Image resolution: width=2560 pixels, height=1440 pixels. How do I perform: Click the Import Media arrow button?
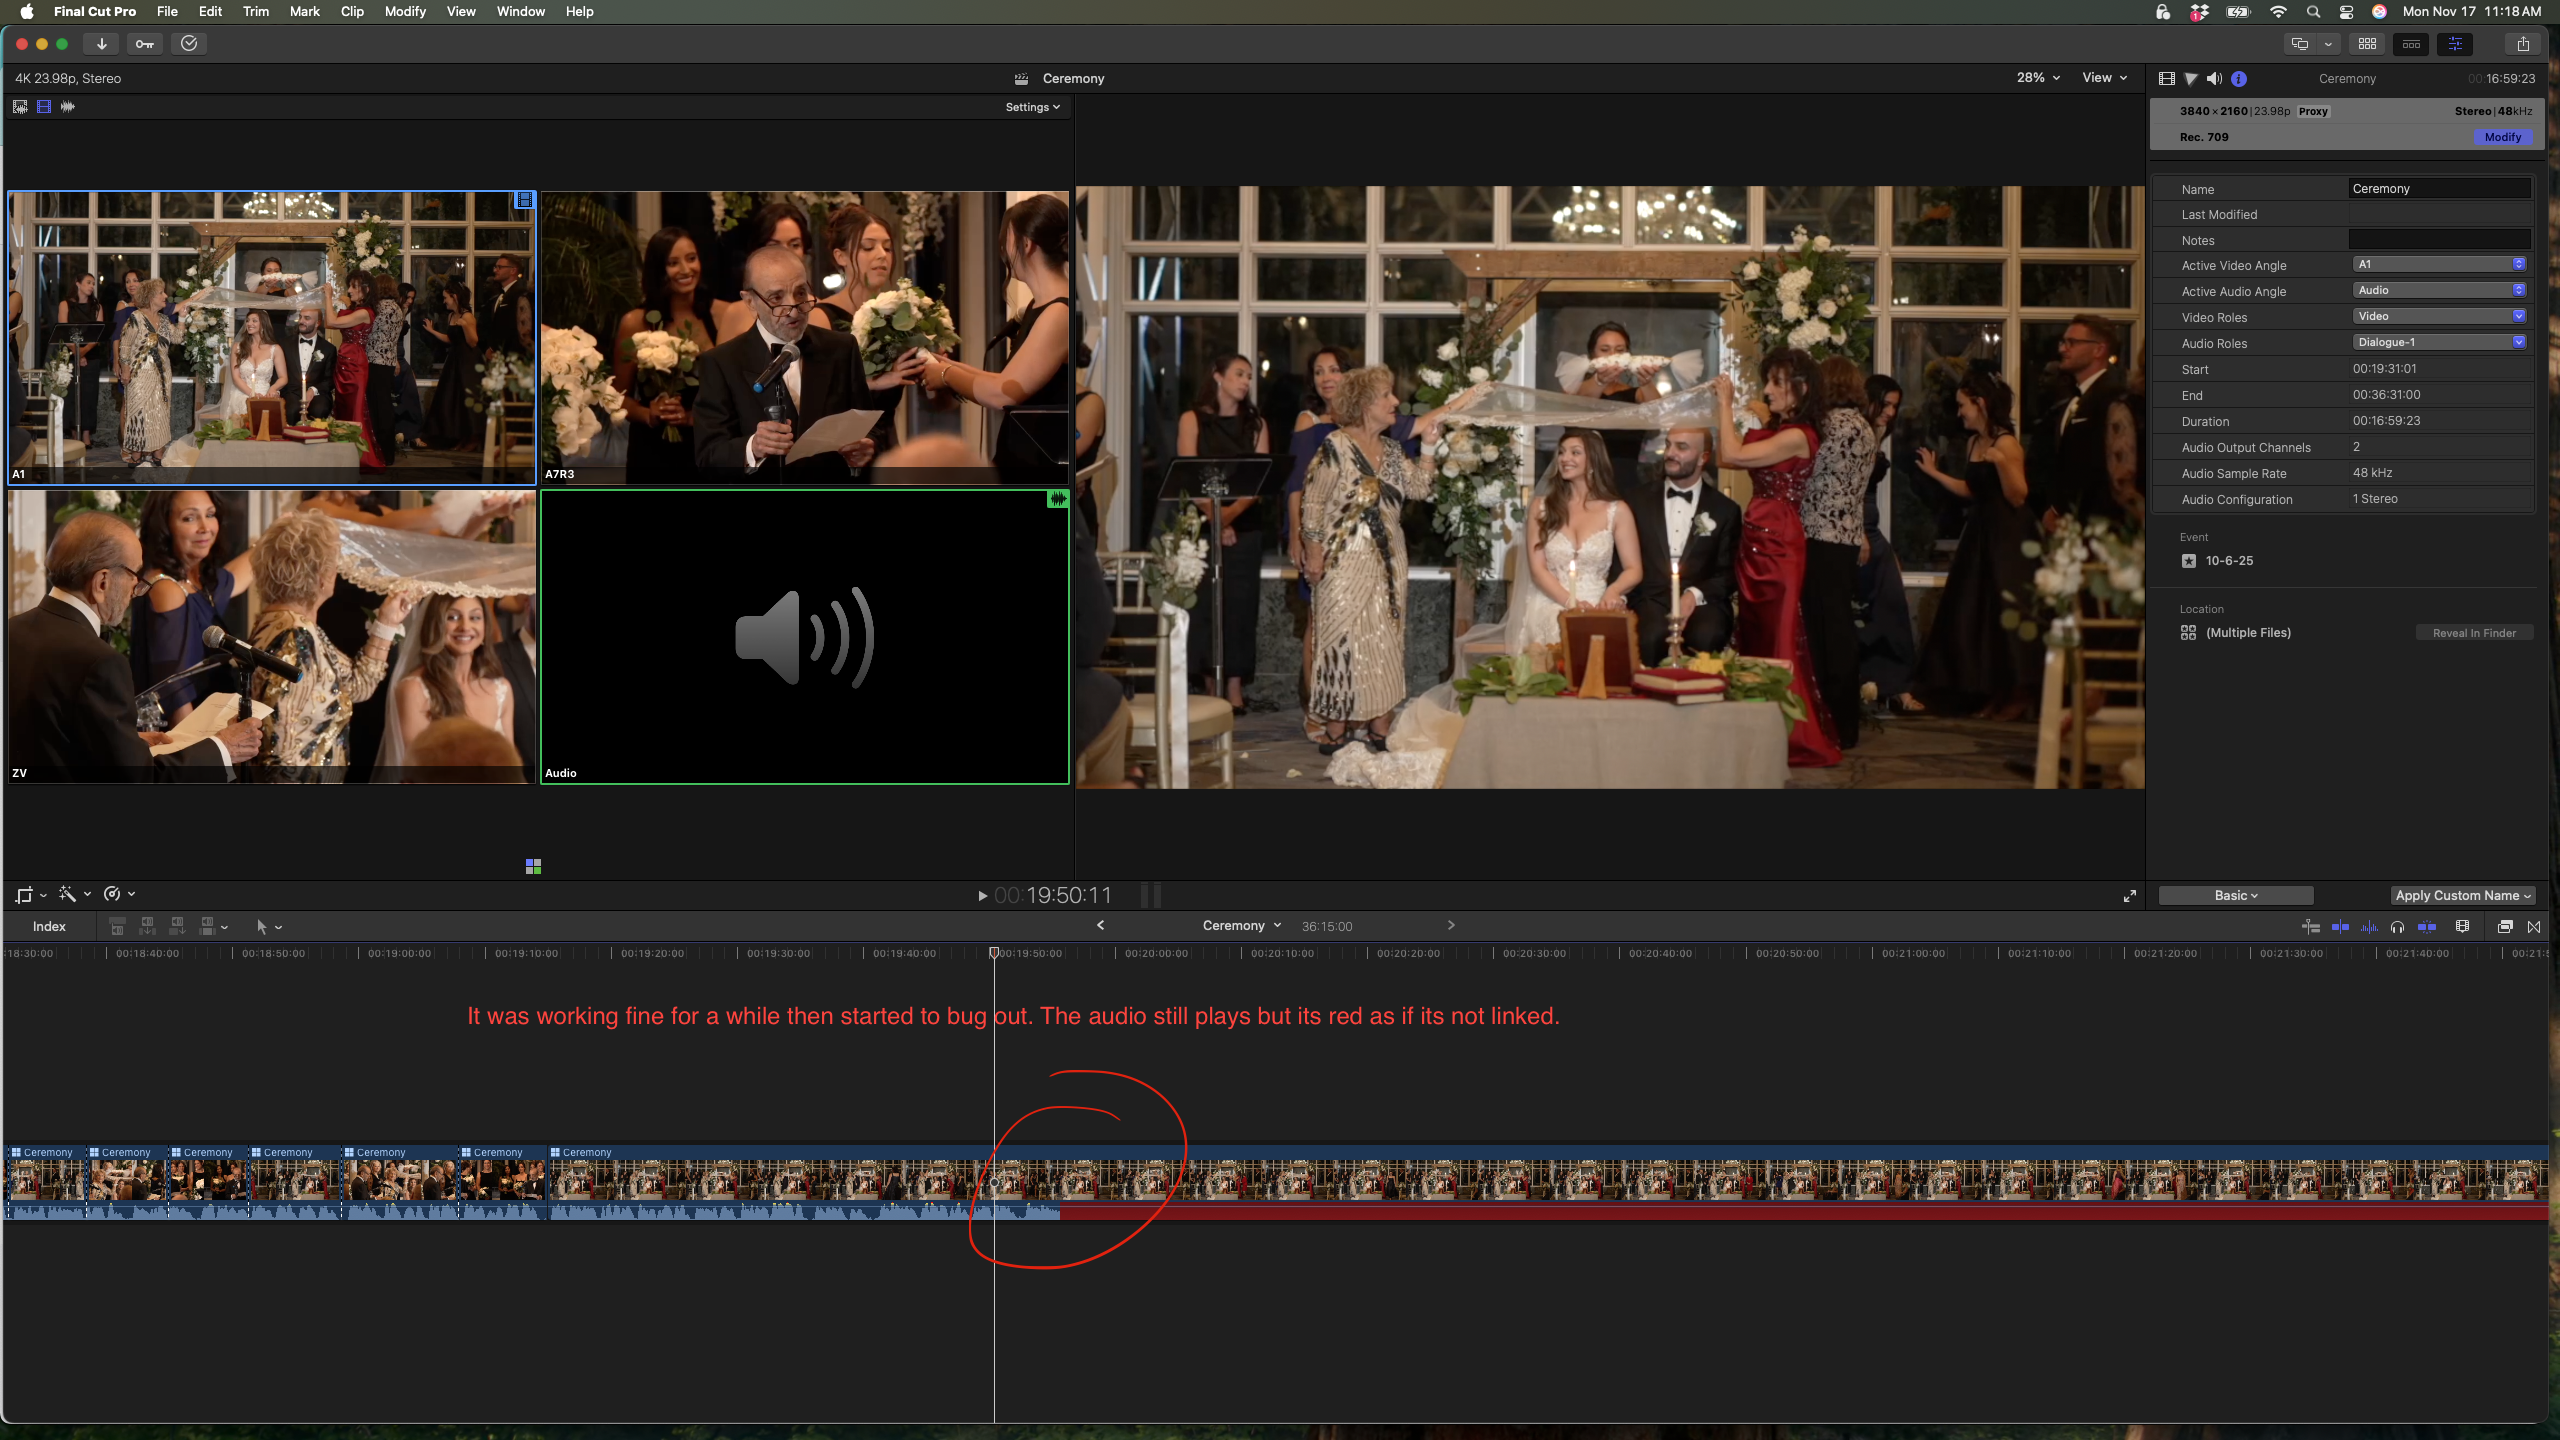[101, 44]
